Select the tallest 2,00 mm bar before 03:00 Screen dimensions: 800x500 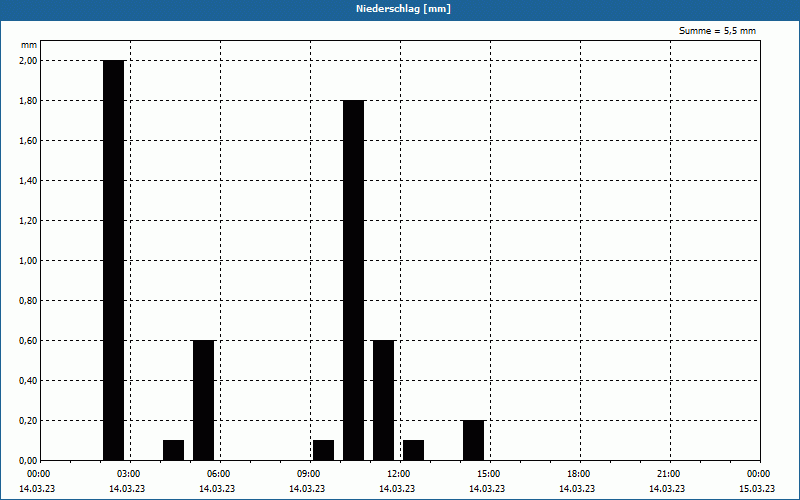point(113,260)
